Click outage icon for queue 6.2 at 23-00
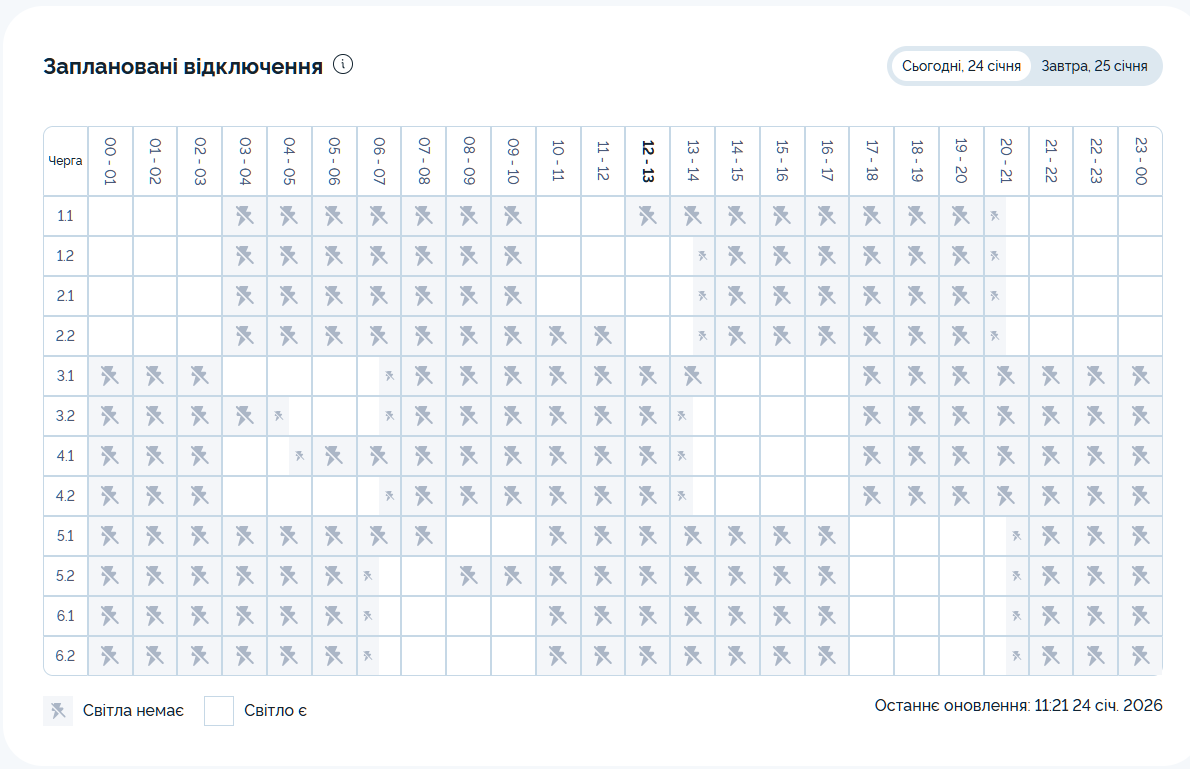Viewport: 1190px width, 769px height. coord(1140,655)
